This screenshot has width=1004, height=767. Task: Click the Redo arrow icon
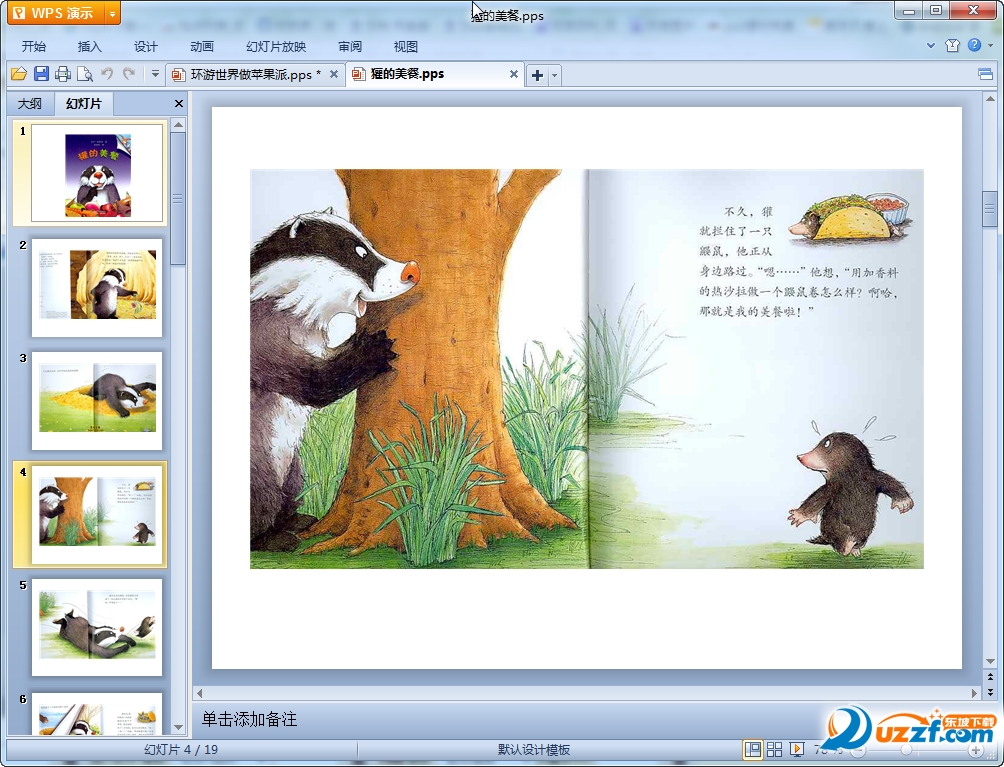(129, 74)
